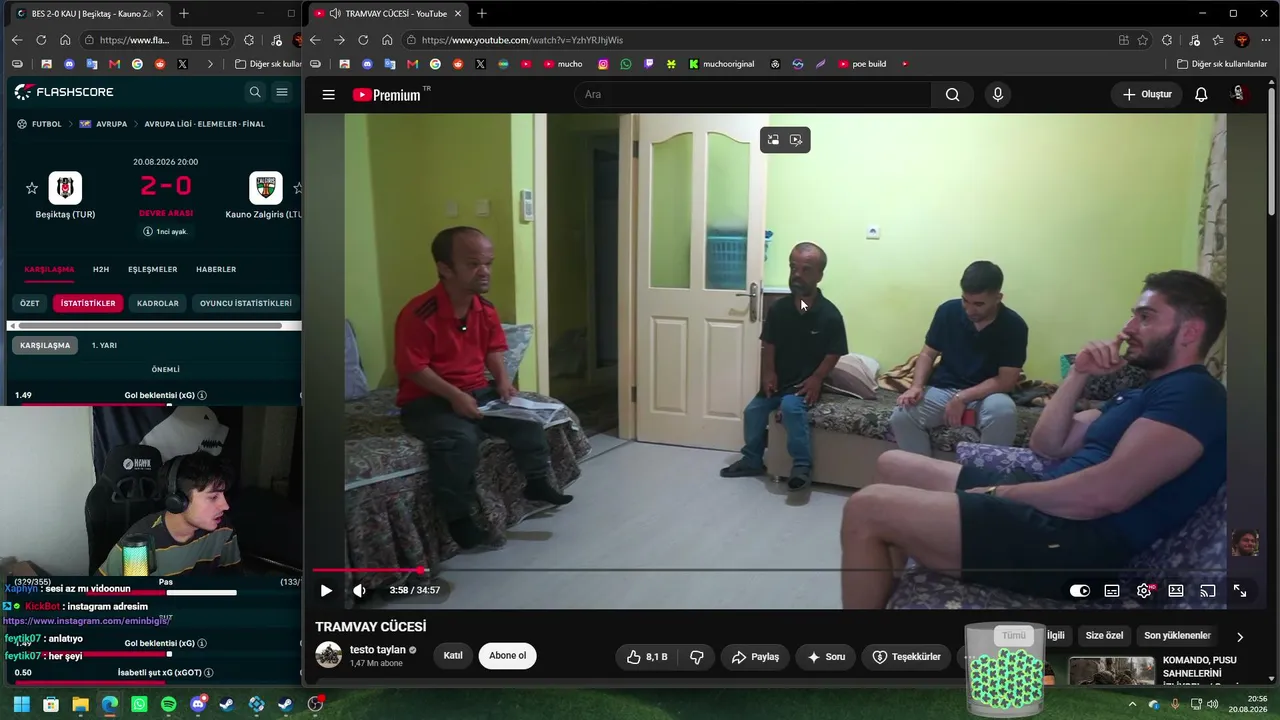Switch to theater mode in player
Viewport: 1280px width, 720px height.
1176,591
